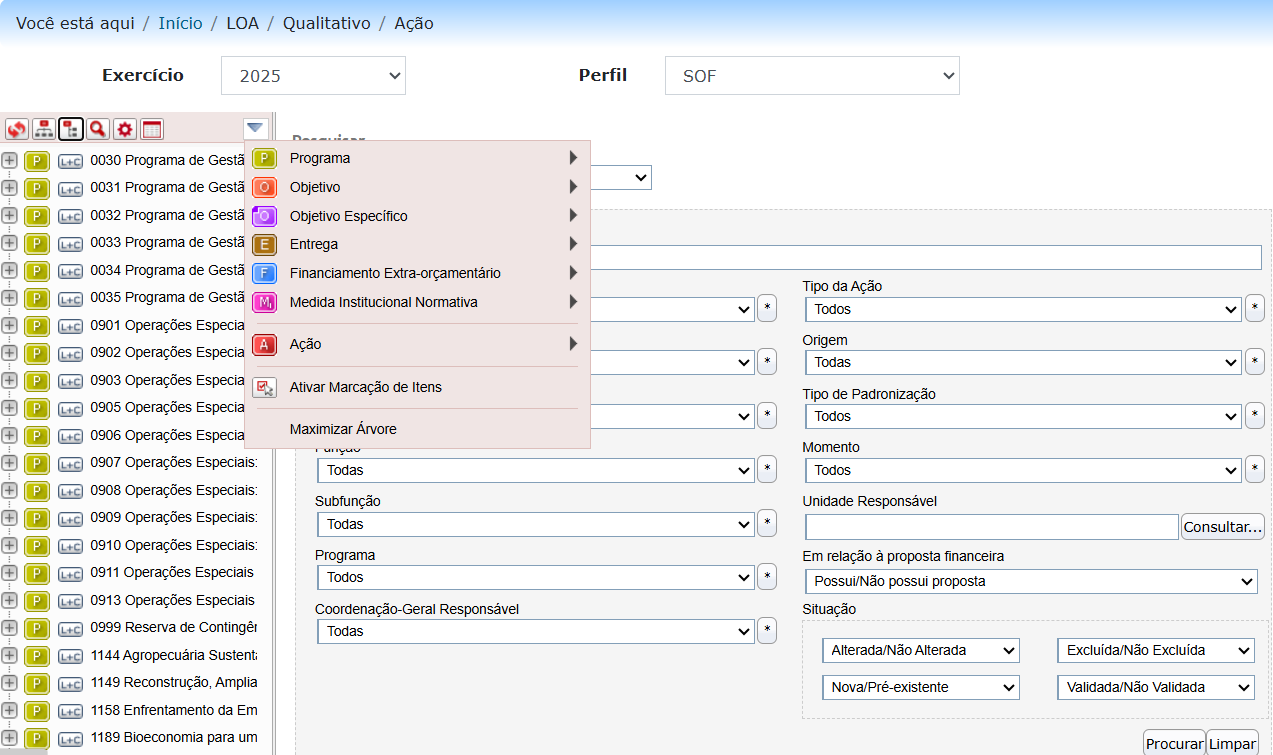Open the red gear settings icon
Screen dimensions: 1273x755
tap(124, 129)
